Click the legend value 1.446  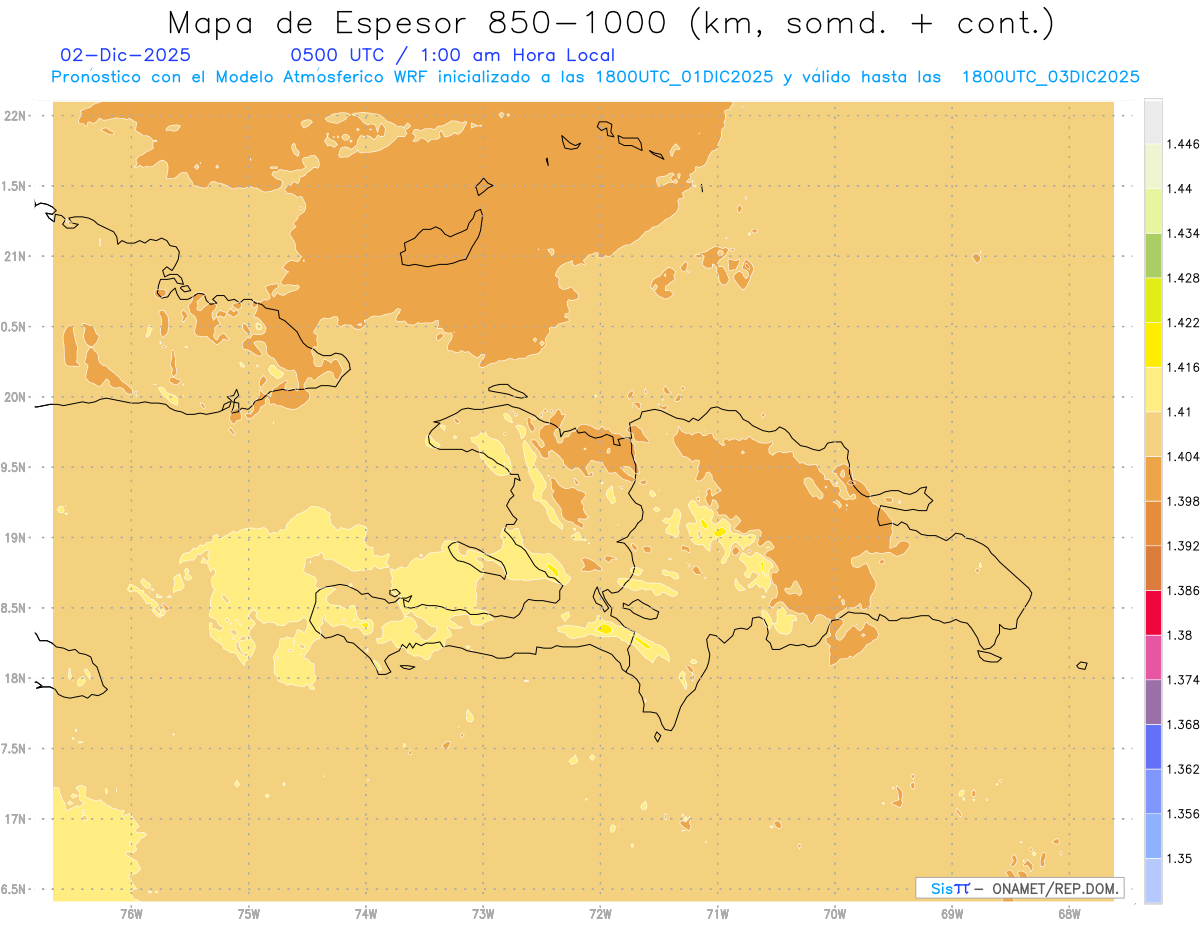click(x=1182, y=144)
